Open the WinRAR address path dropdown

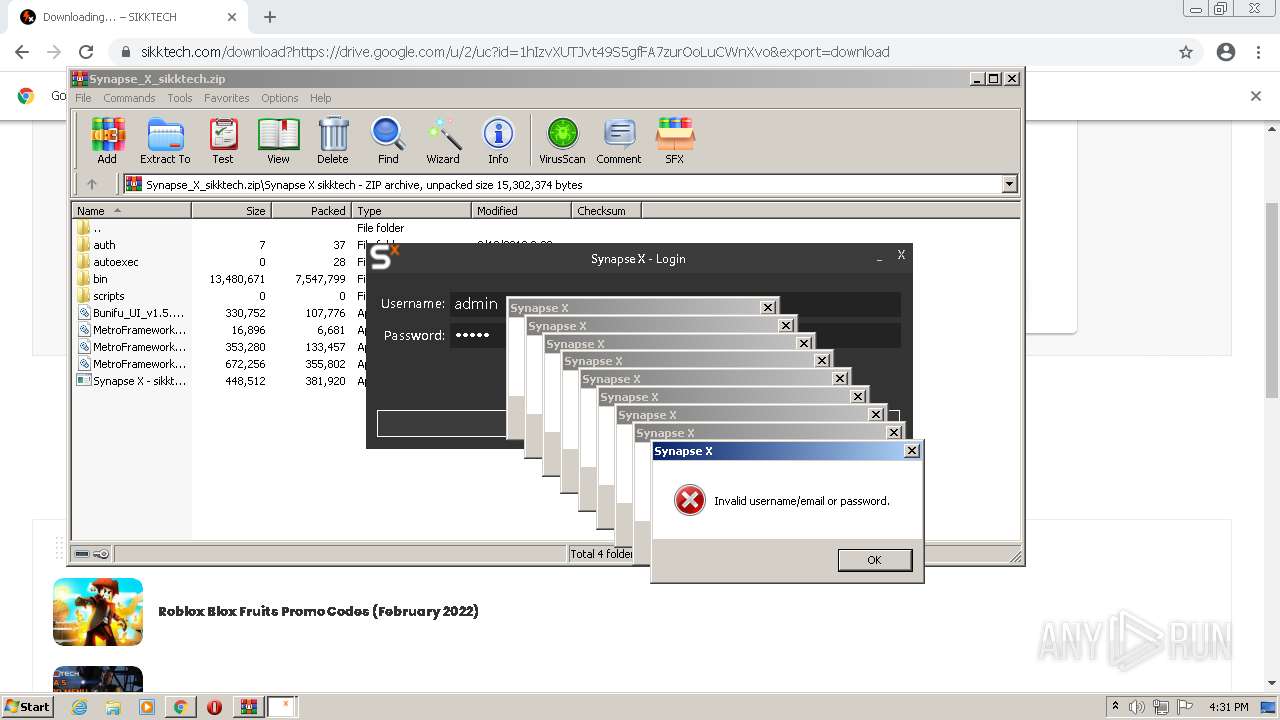pyautogui.click(x=1009, y=184)
